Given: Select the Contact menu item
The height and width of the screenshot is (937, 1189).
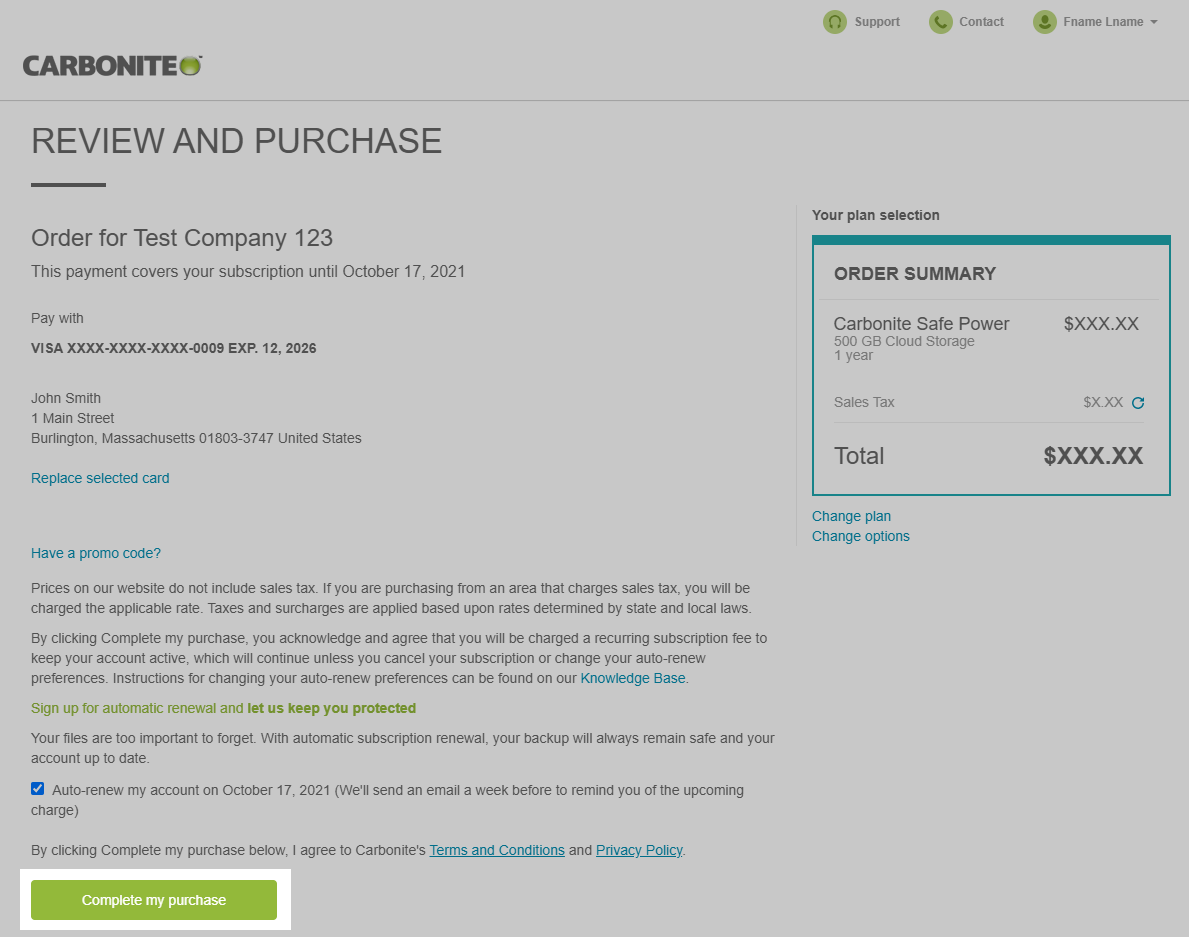Looking at the screenshot, I should [x=981, y=21].
